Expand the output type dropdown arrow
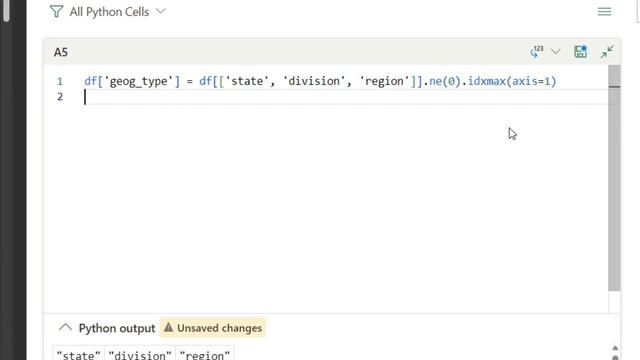 coord(556,51)
